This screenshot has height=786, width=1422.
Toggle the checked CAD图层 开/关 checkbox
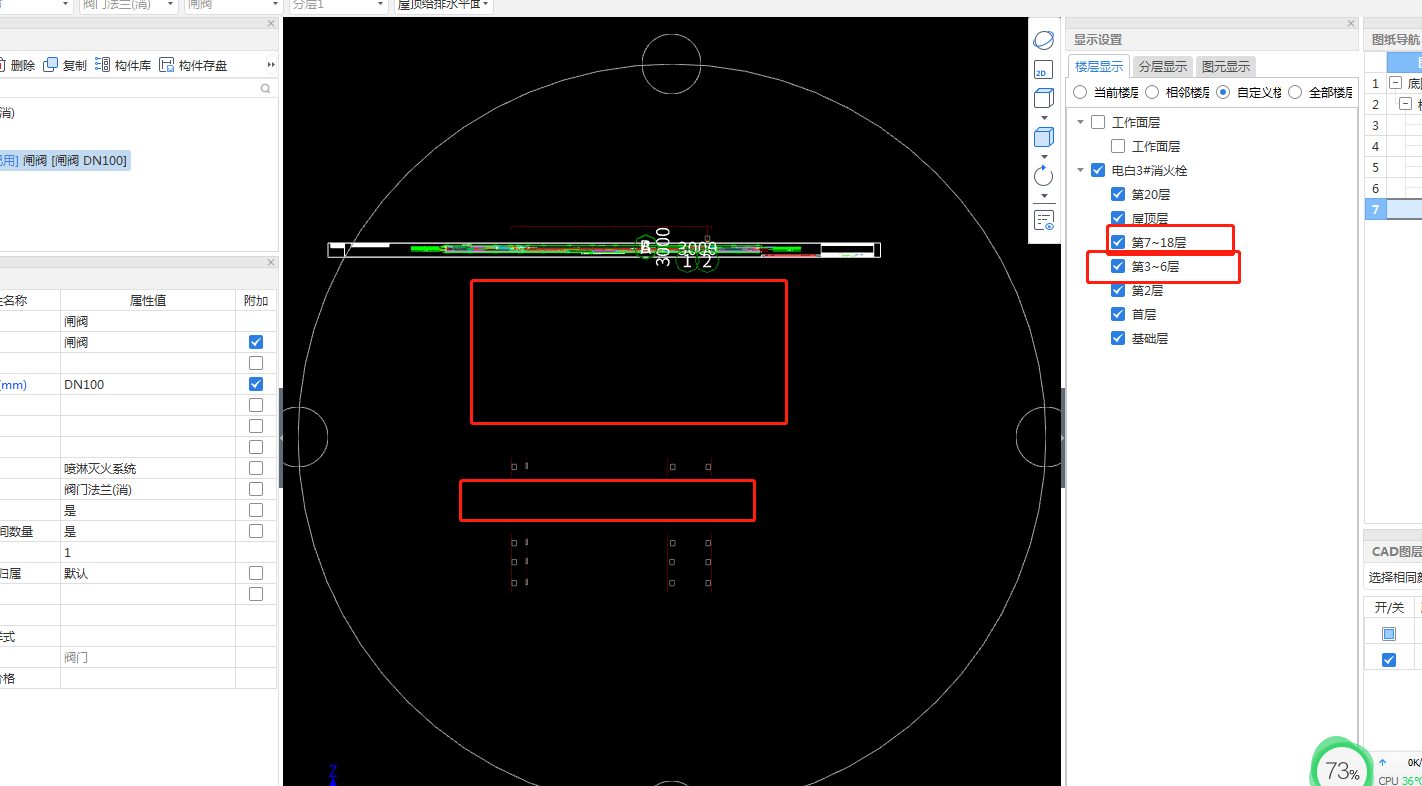point(1388,660)
